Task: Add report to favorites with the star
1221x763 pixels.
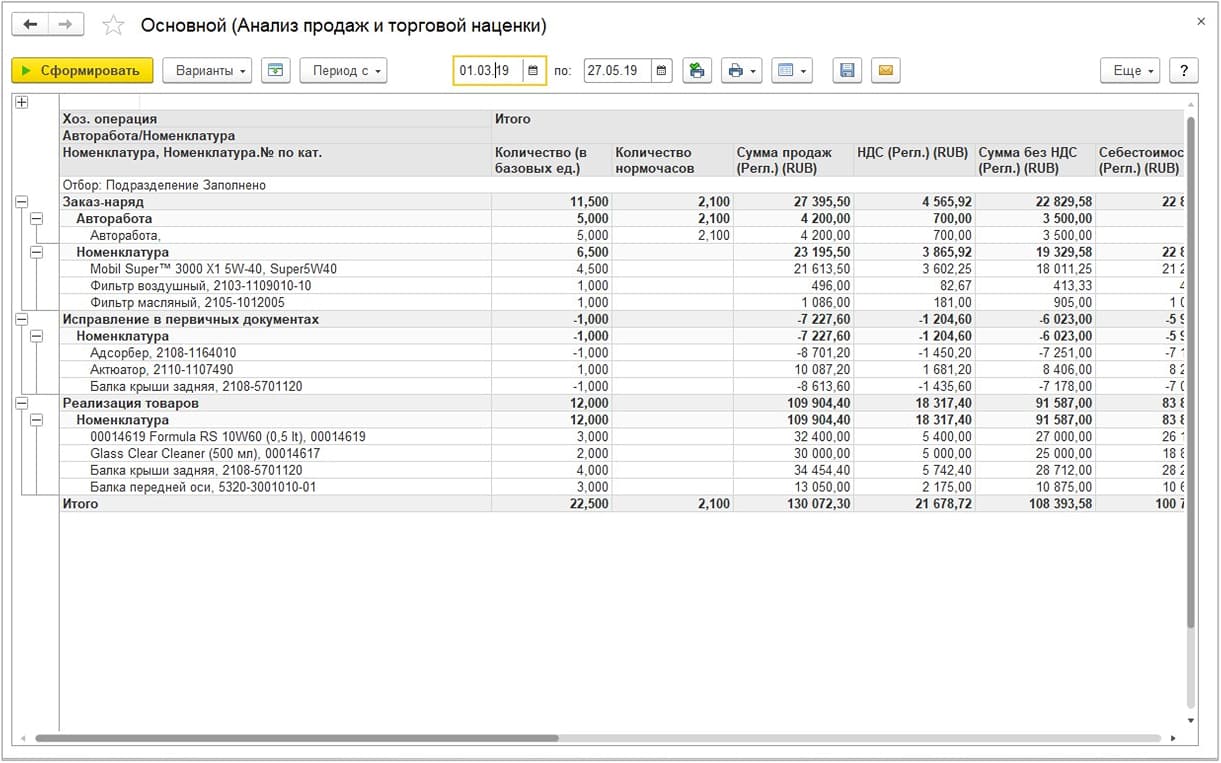Action: [113, 26]
